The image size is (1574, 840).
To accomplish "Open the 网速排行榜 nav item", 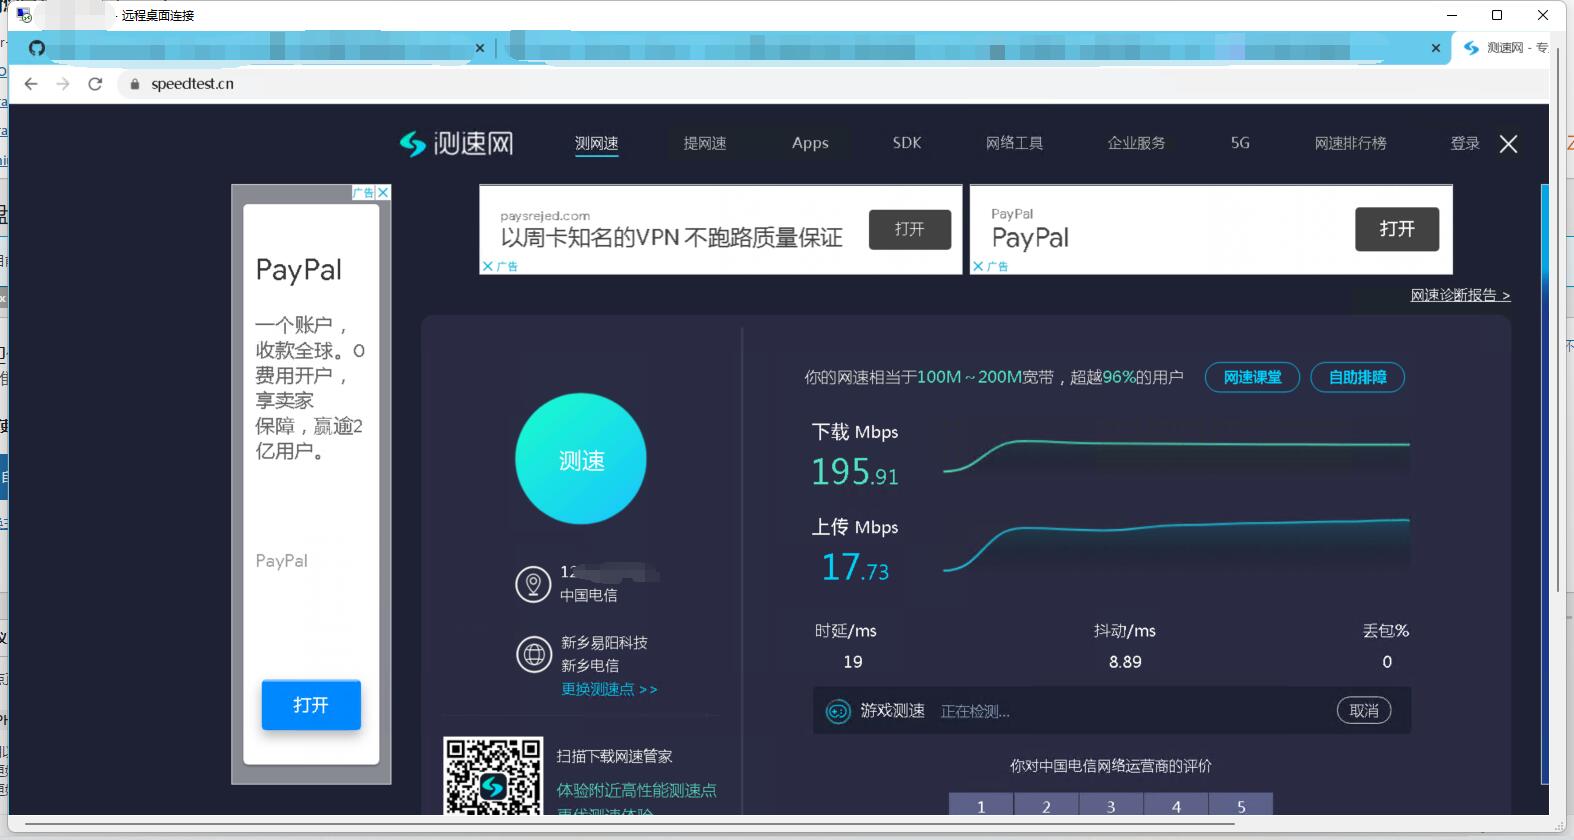I will 1350,143.
